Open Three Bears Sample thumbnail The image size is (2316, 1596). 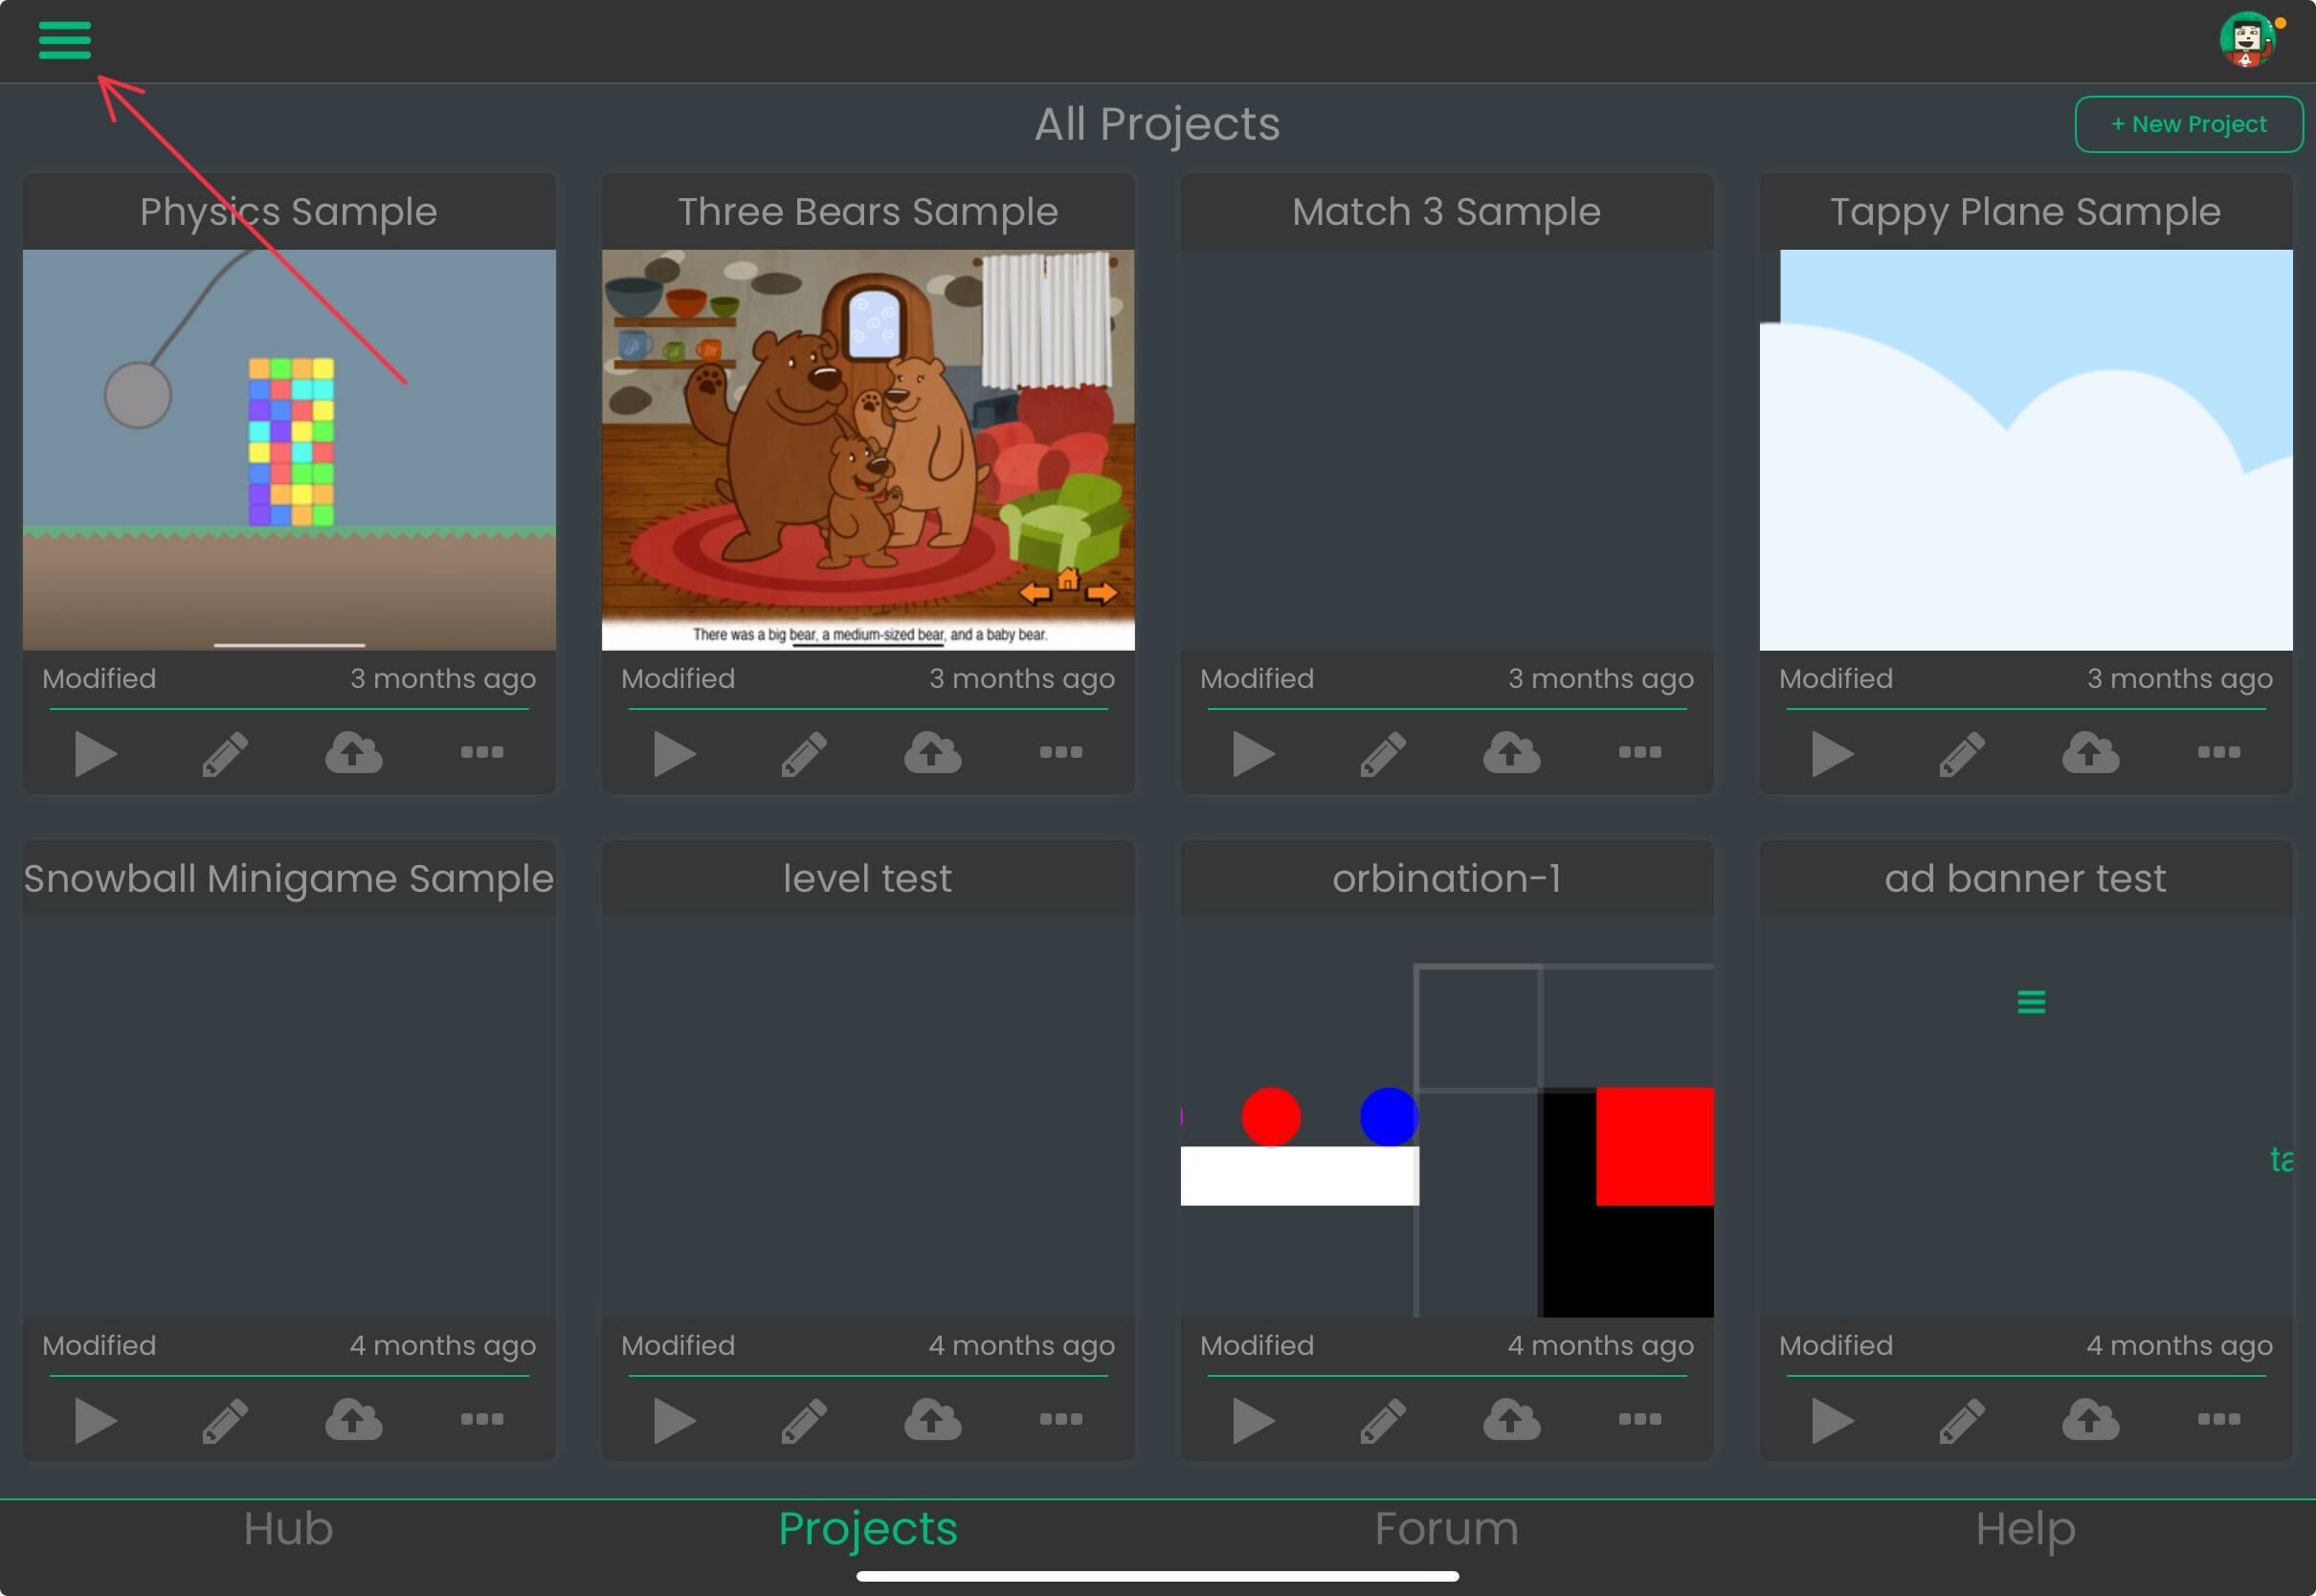(868, 450)
